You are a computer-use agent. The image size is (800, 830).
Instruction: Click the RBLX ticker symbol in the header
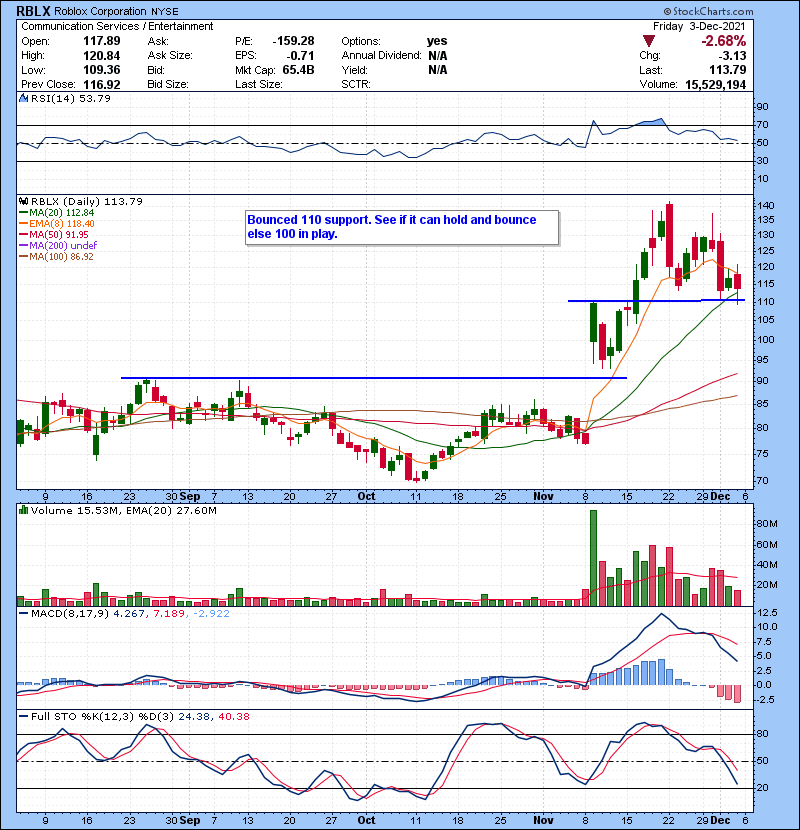pyautogui.click(x=33, y=11)
